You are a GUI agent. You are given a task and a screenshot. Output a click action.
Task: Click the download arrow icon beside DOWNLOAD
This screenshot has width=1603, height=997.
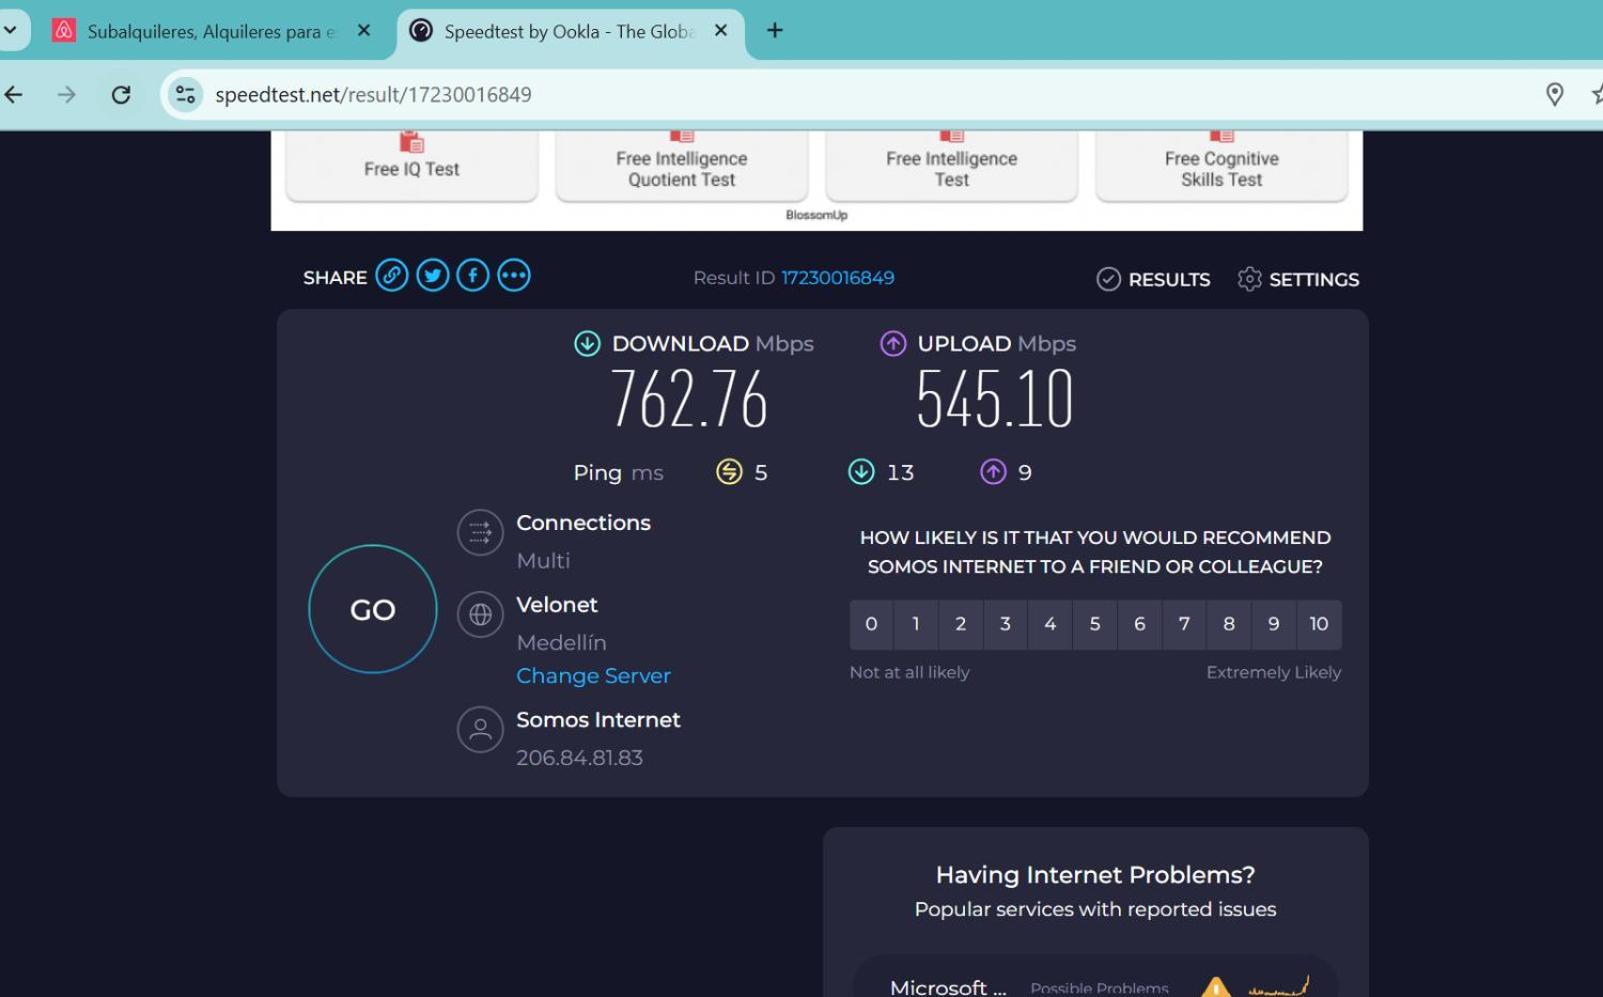click(587, 344)
